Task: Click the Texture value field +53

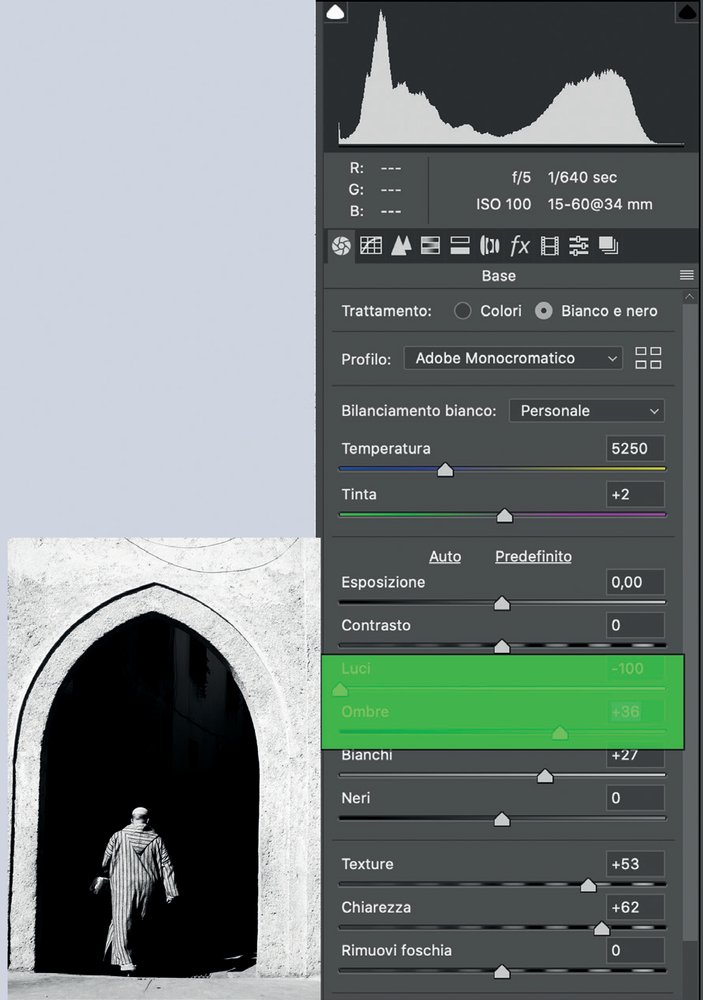Action: coord(635,864)
